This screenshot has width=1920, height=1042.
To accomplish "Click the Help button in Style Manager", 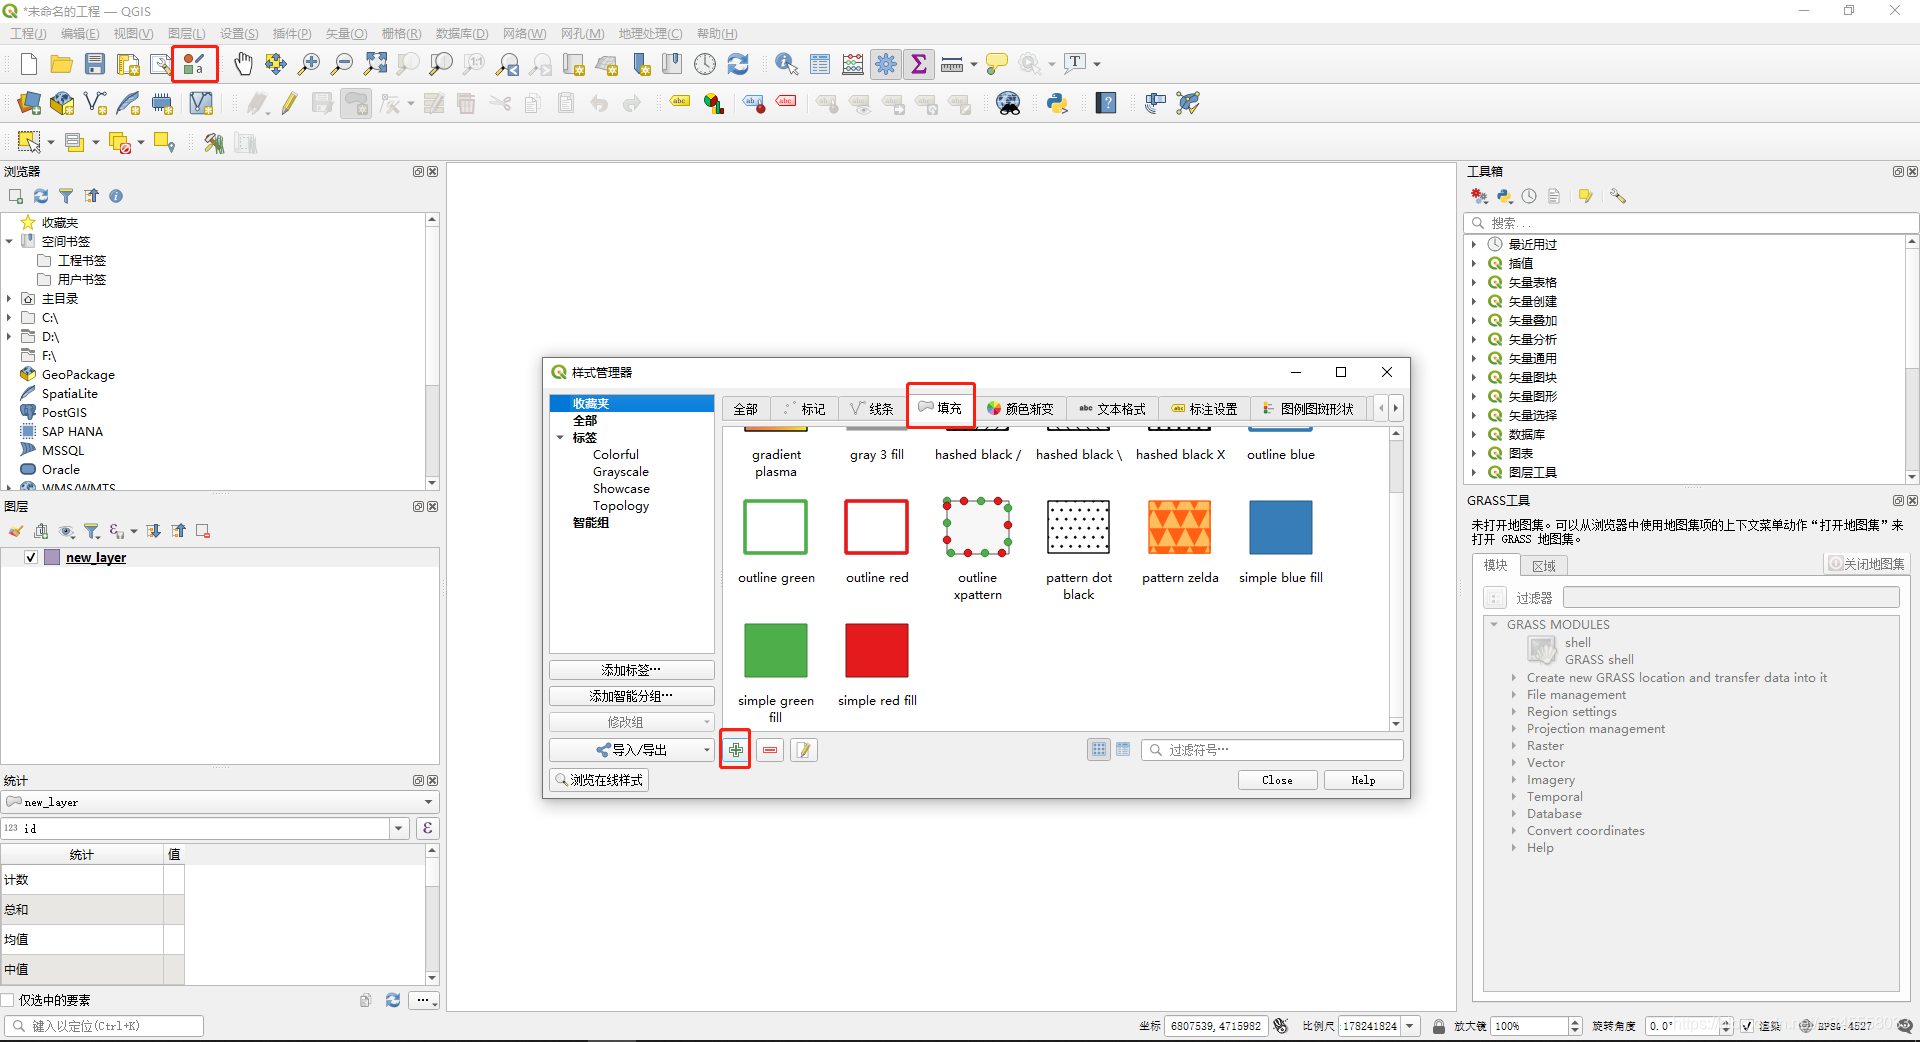I will (1363, 780).
